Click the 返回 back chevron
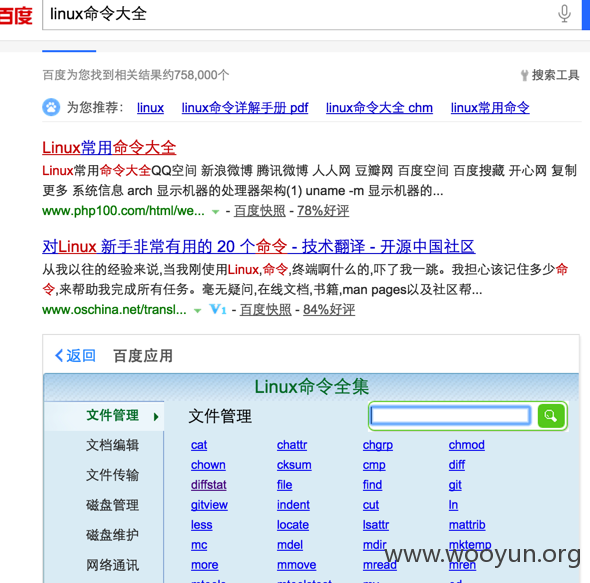This screenshot has width=590, height=583. coord(59,355)
